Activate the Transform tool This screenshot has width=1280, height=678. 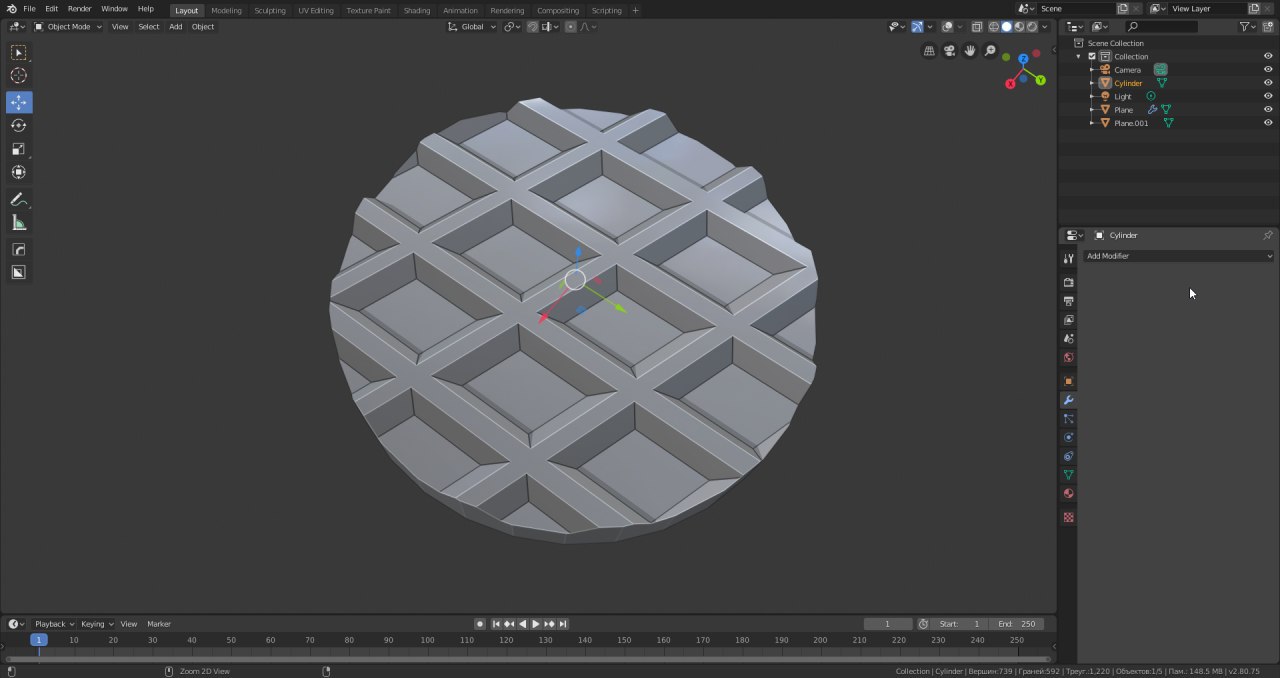coord(18,172)
